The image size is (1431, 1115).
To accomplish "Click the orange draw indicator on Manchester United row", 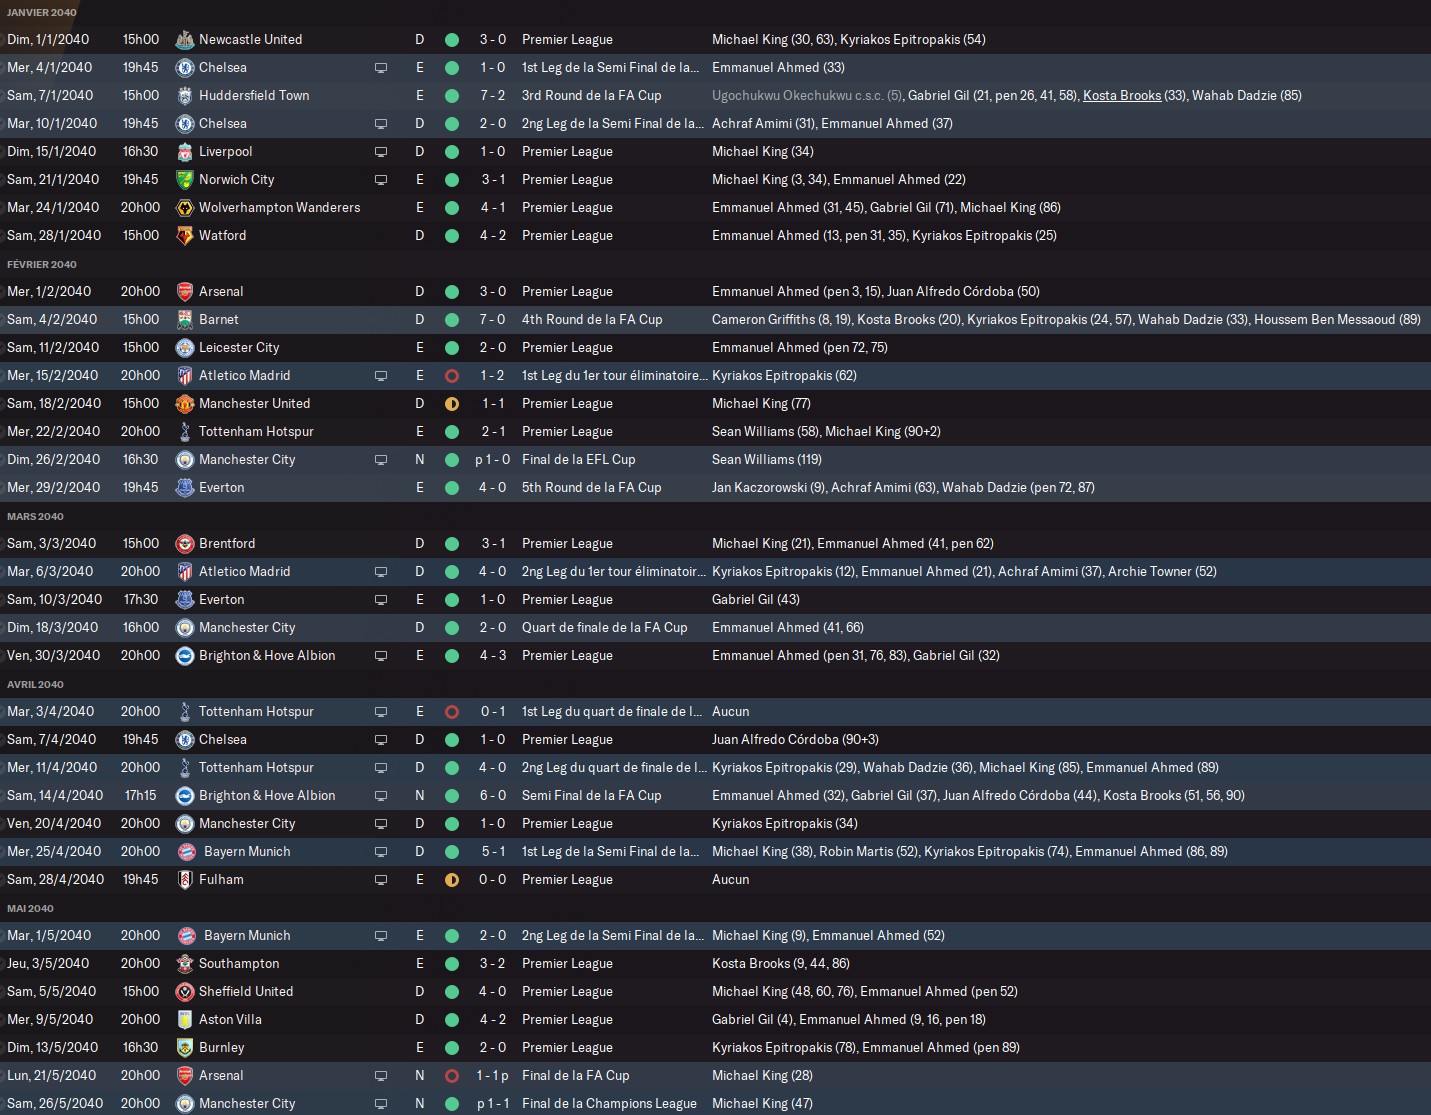I will [x=452, y=404].
